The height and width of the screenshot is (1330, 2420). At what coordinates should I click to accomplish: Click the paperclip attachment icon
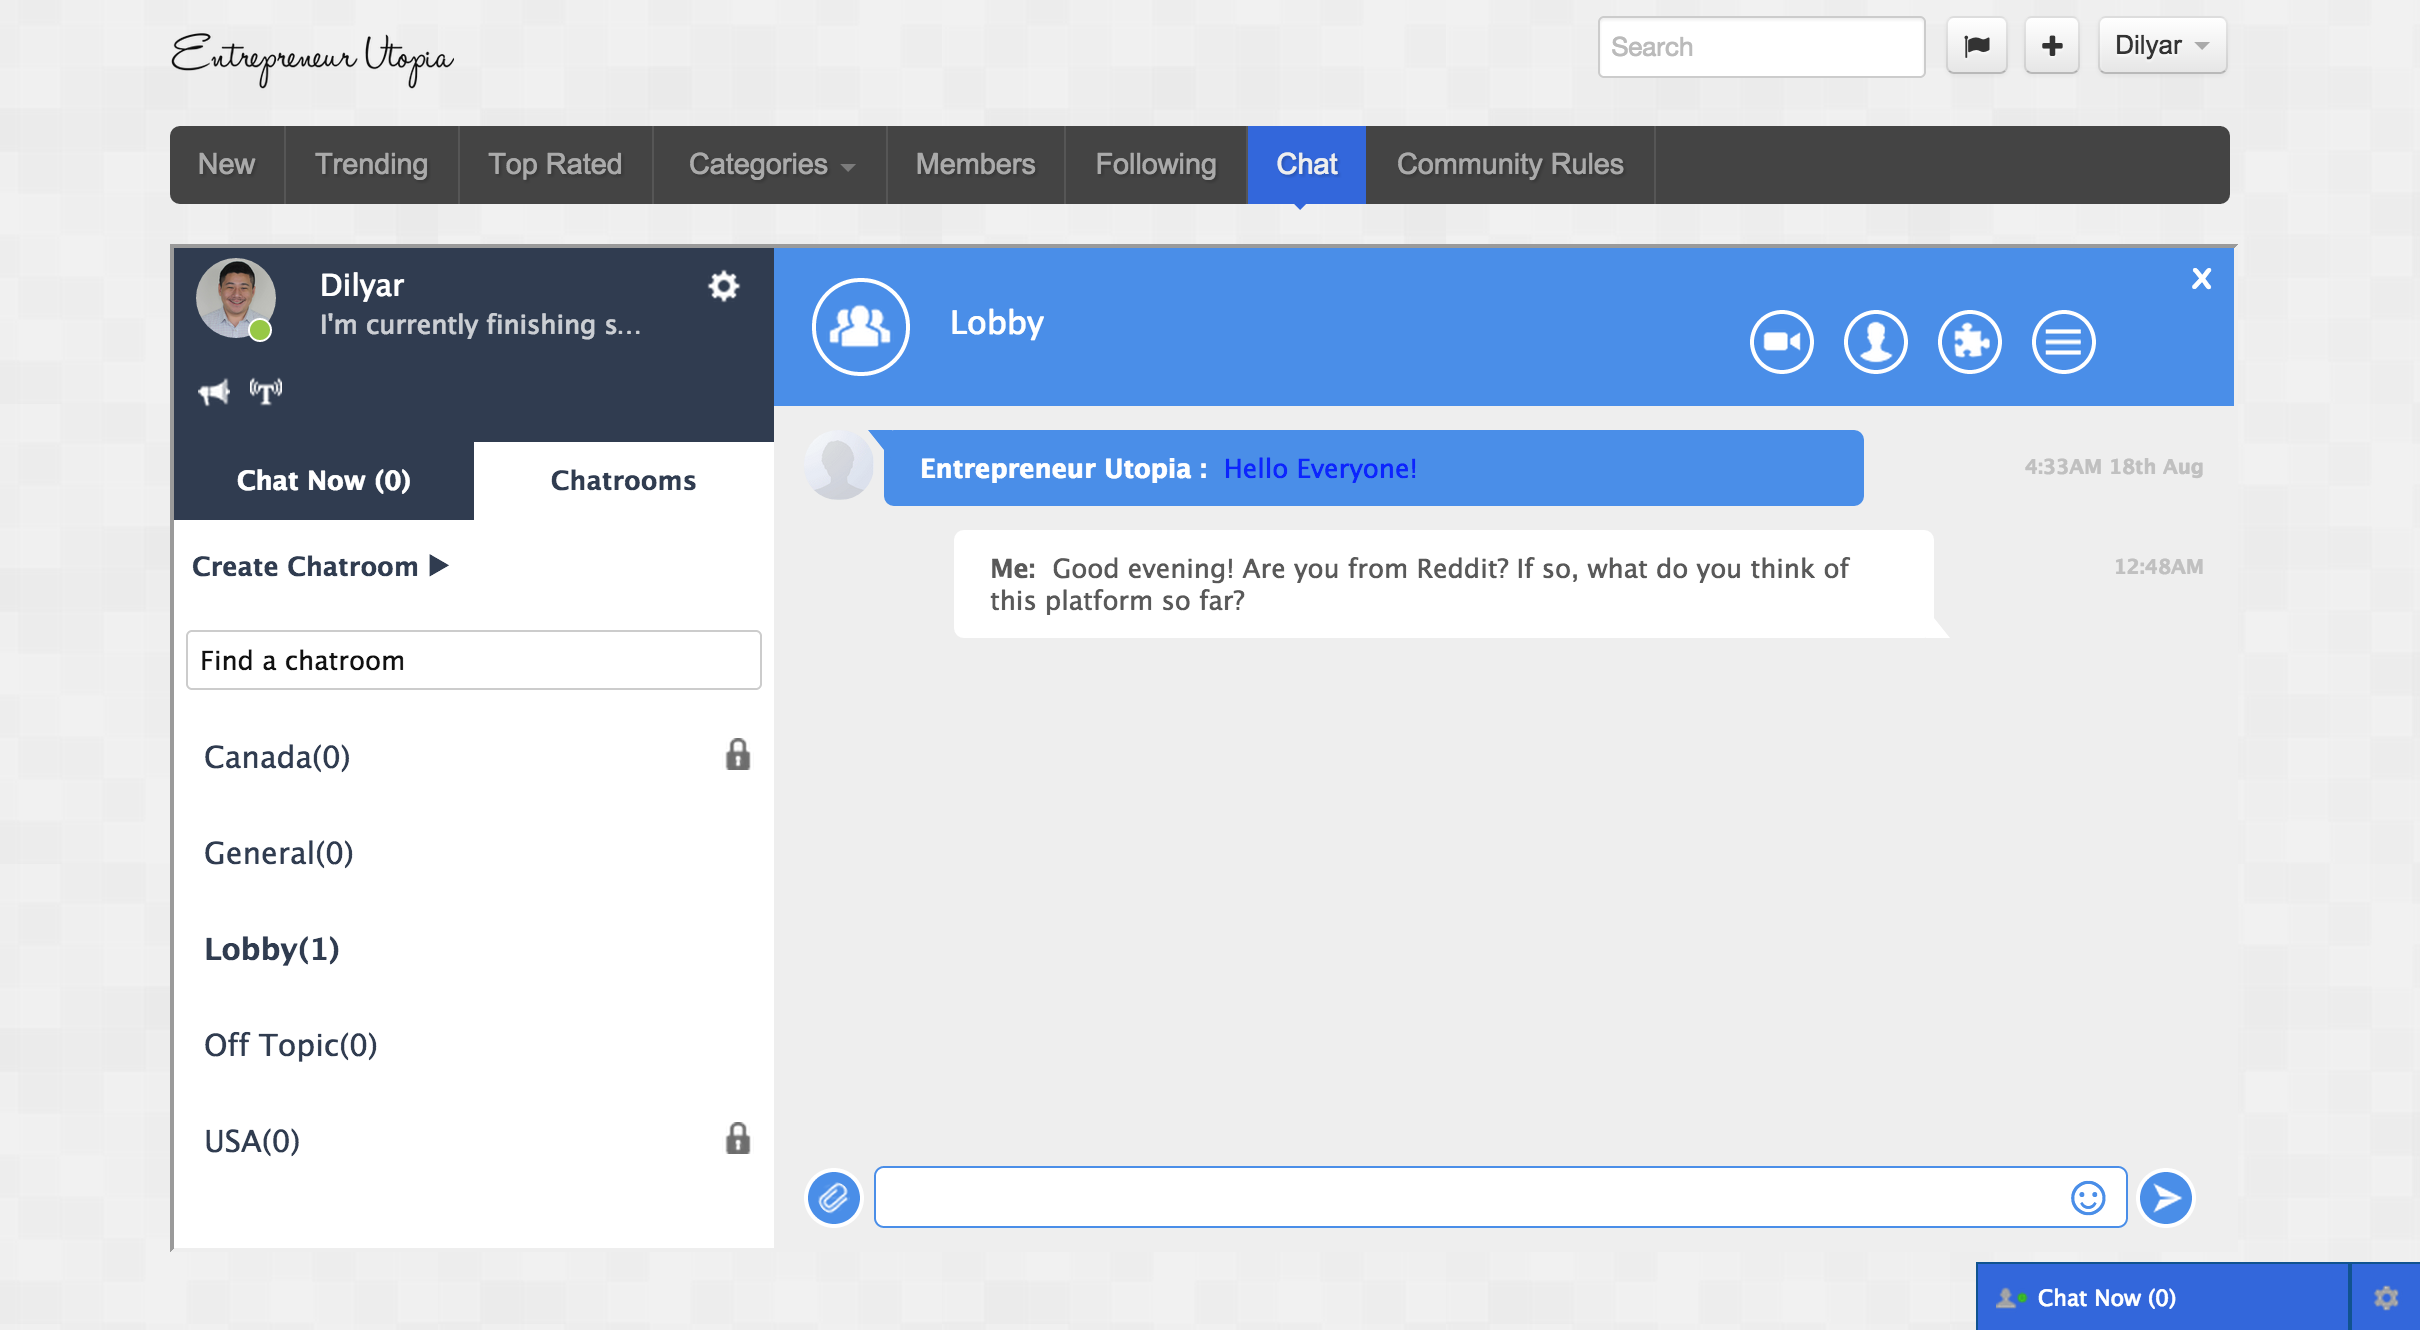pyautogui.click(x=833, y=1197)
